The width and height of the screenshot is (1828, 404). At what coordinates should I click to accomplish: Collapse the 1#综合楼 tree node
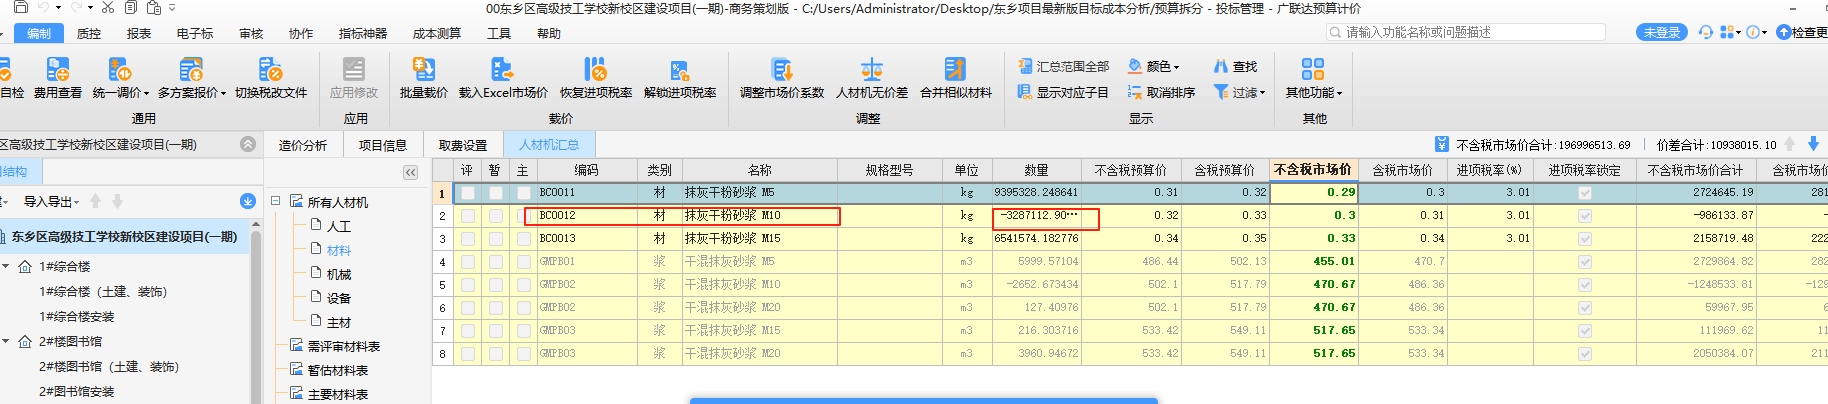[x=6, y=266]
